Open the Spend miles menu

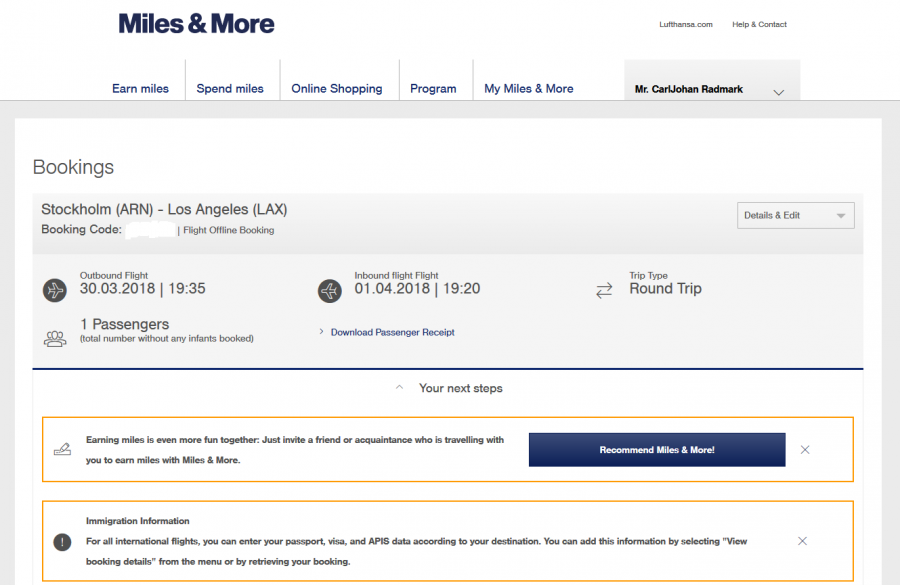pyautogui.click(x=230, y=89)
